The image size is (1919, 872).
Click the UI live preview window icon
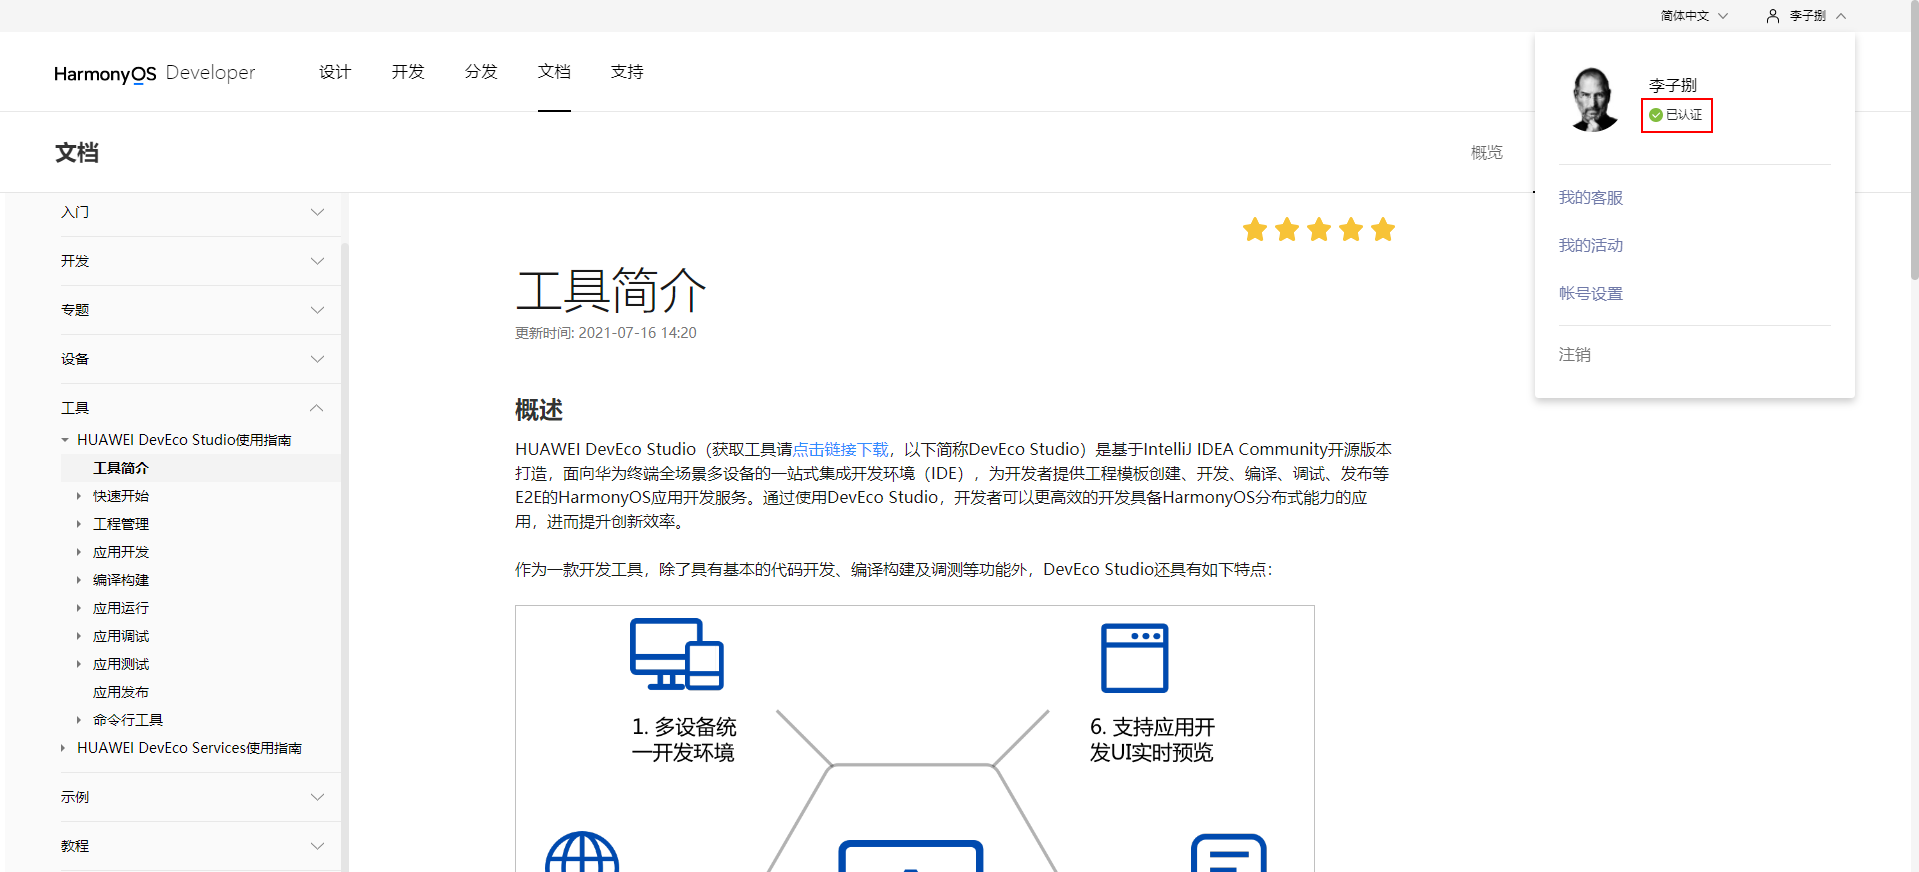pos(1134,658)
